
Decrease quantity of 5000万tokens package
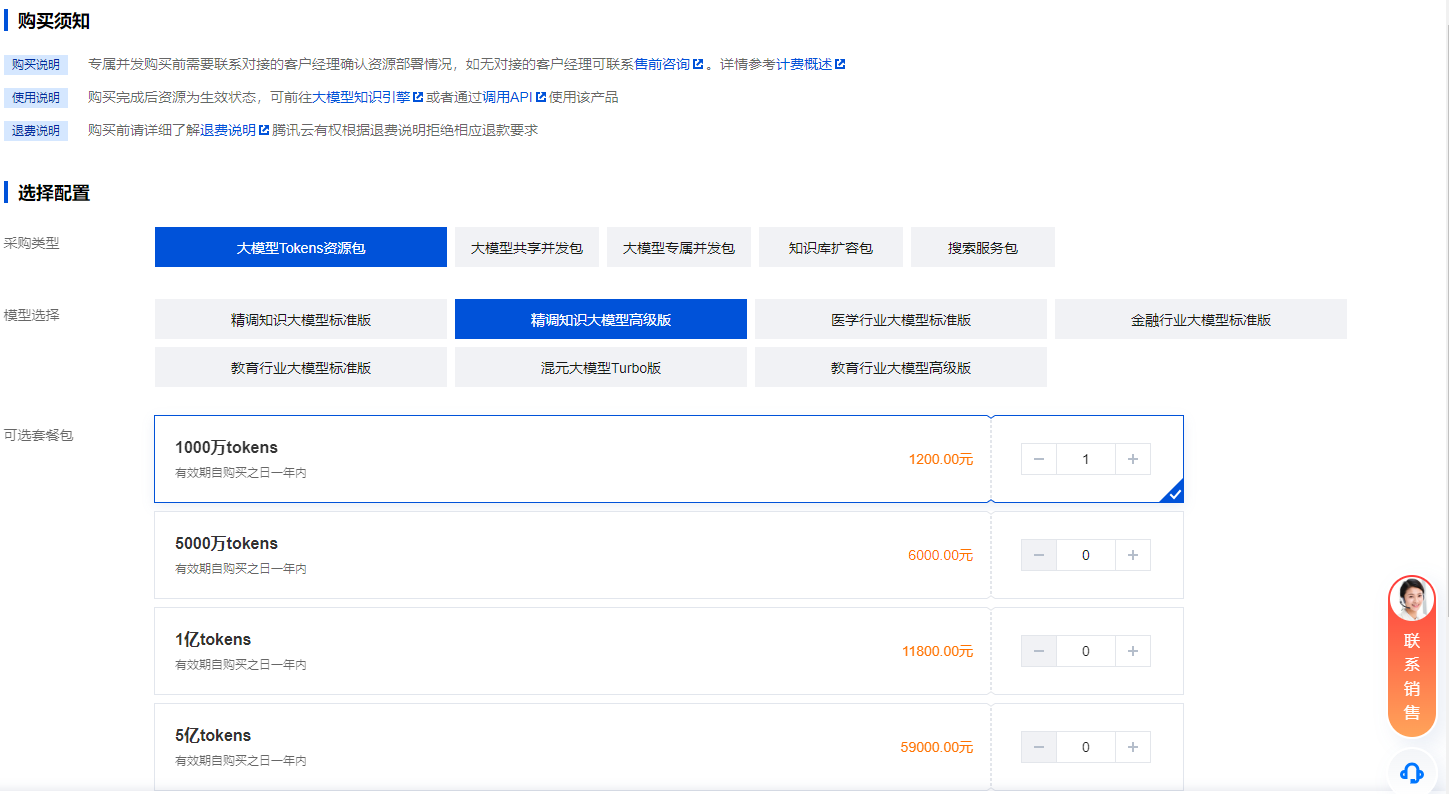(1039, 555)
